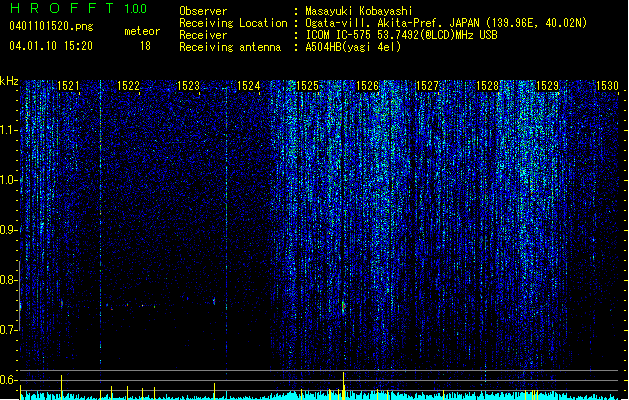Click the Receiver field label
629x400 pixels.
(x=203, y=35)
